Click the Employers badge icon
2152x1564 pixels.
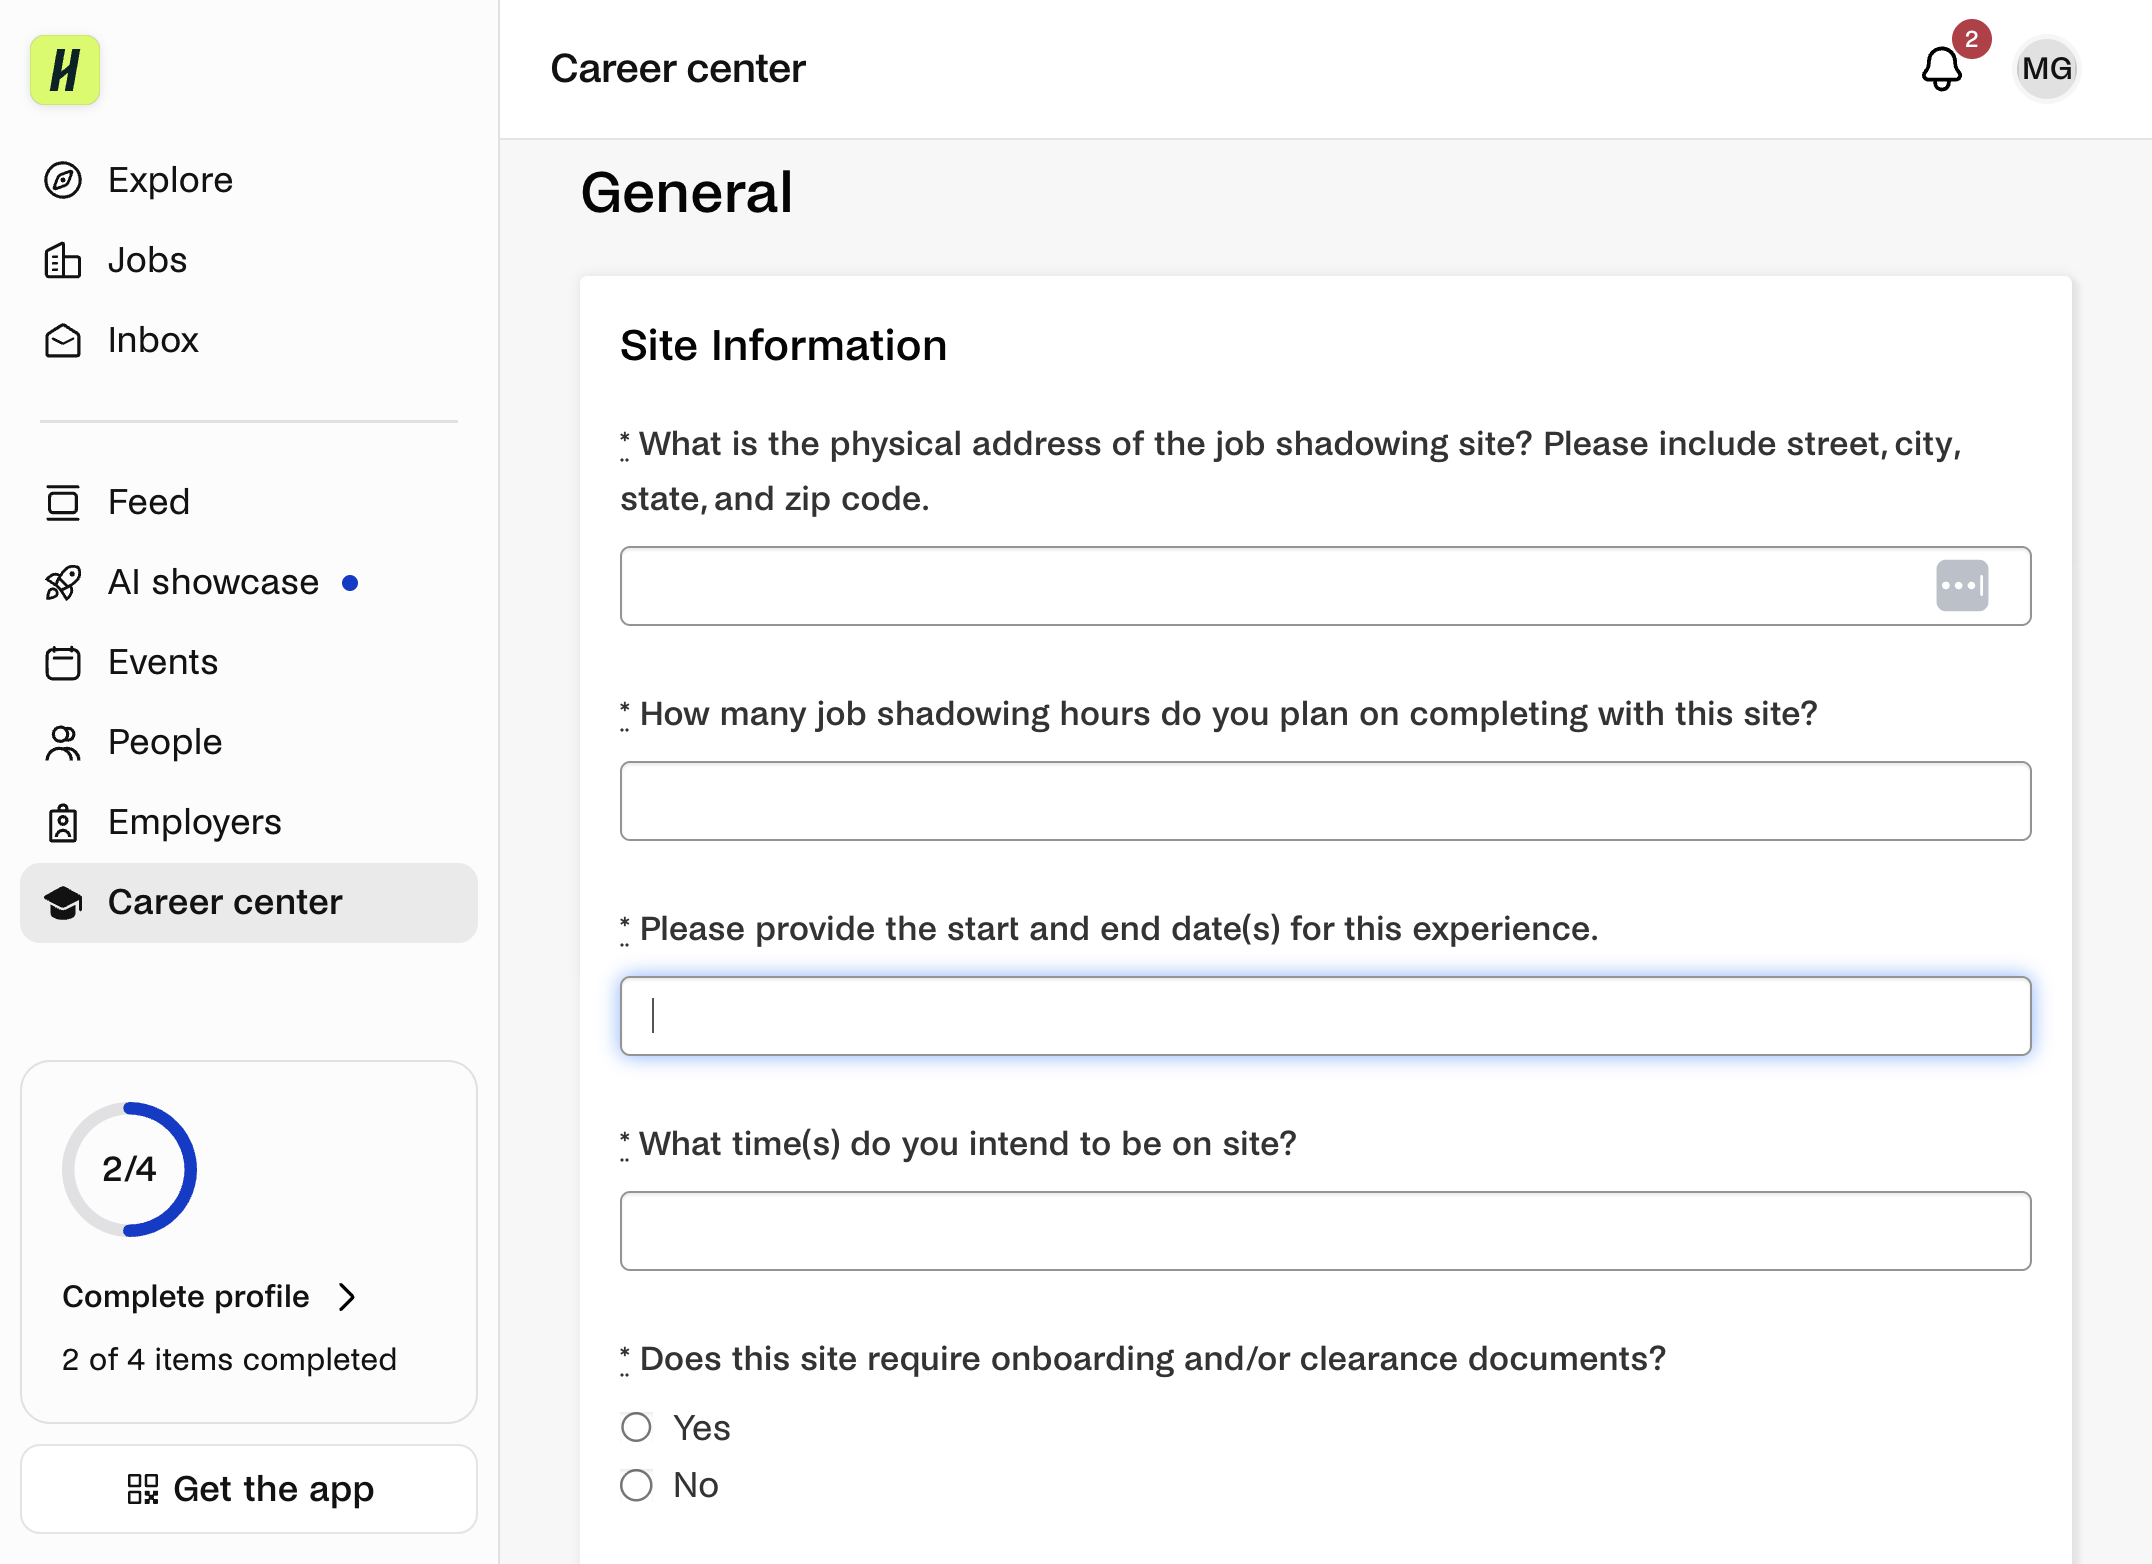(x=63, y=822)
